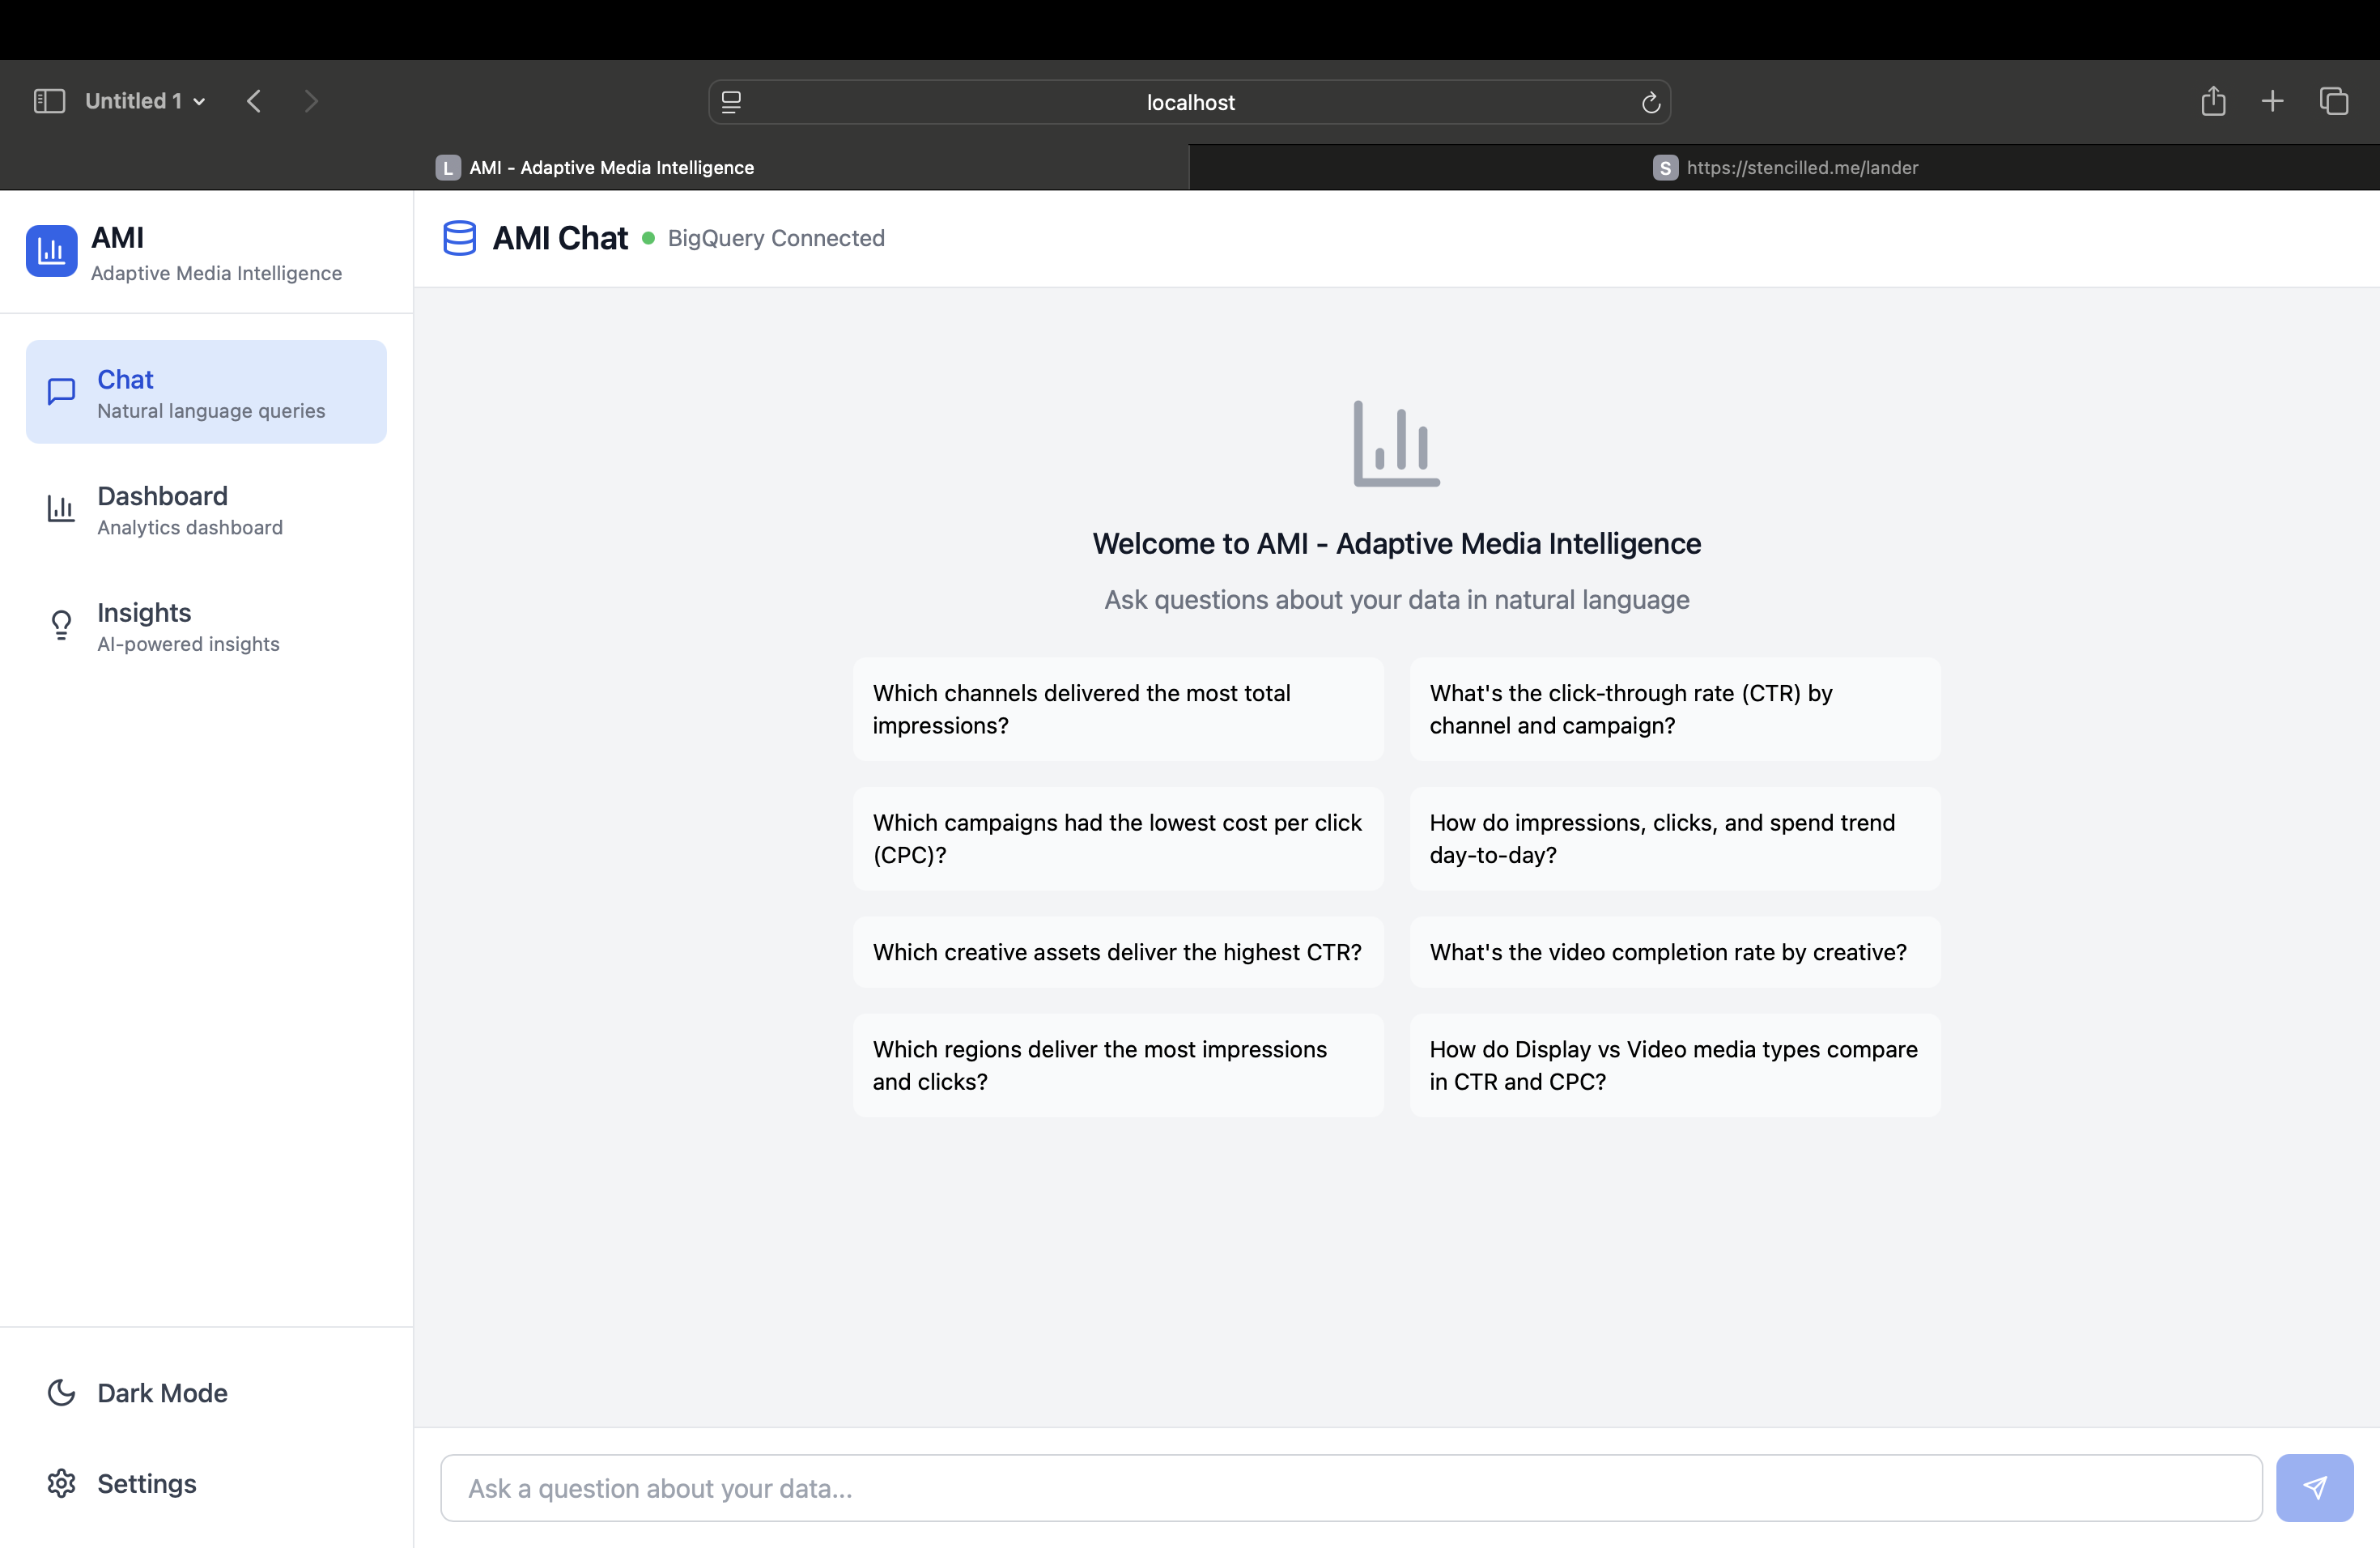Click the send message paper plane button
The image size is (2380, 1548).
pyautogui.click(x=2314, y=1488)
